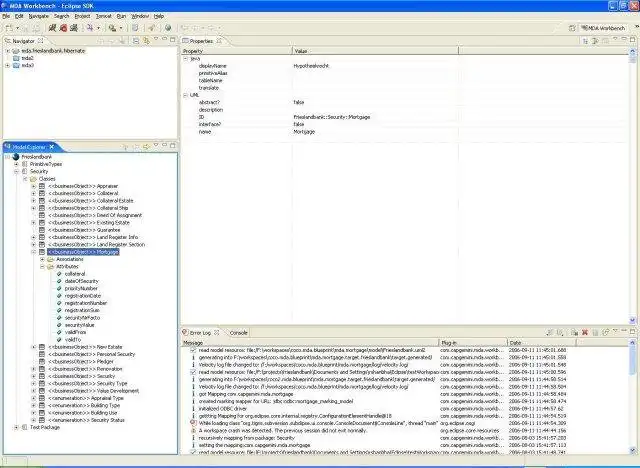640x468 pixels.
Task: Open the Navigate menu
Action: click(x=39, y=16)
